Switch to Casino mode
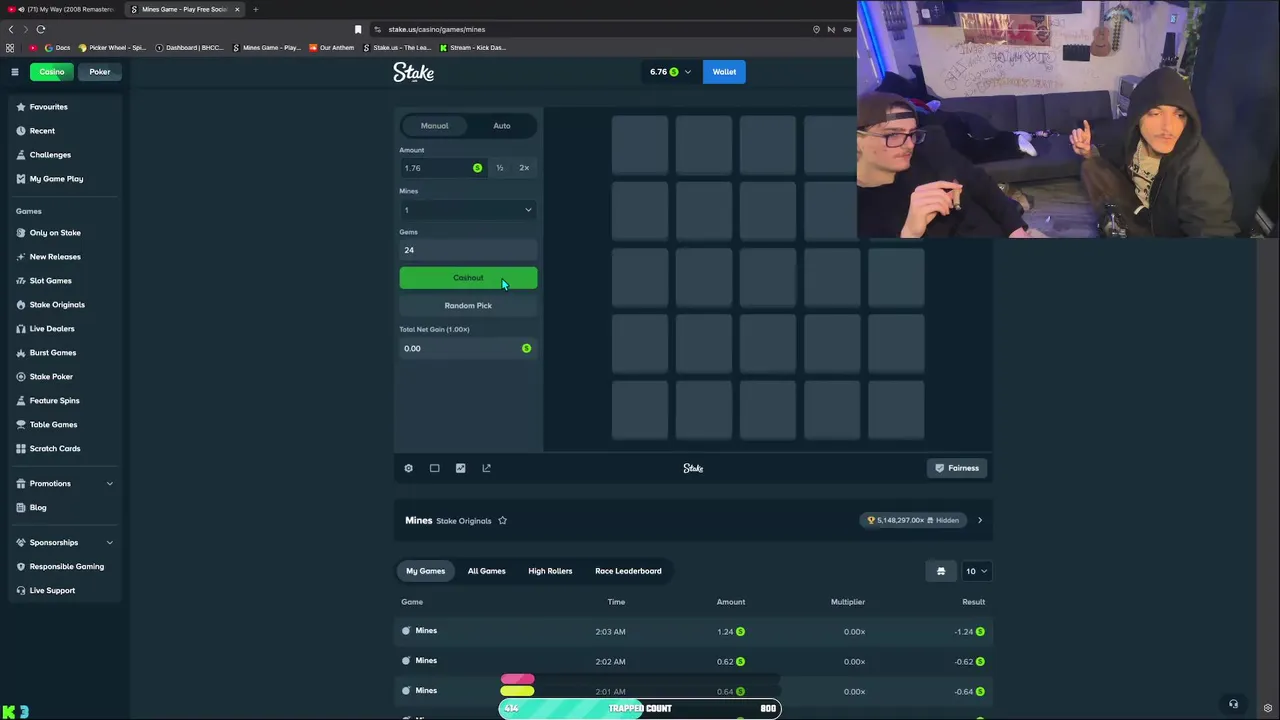Image resolution: width=1280 pixels, height=720 pixels. pos(52,72)
